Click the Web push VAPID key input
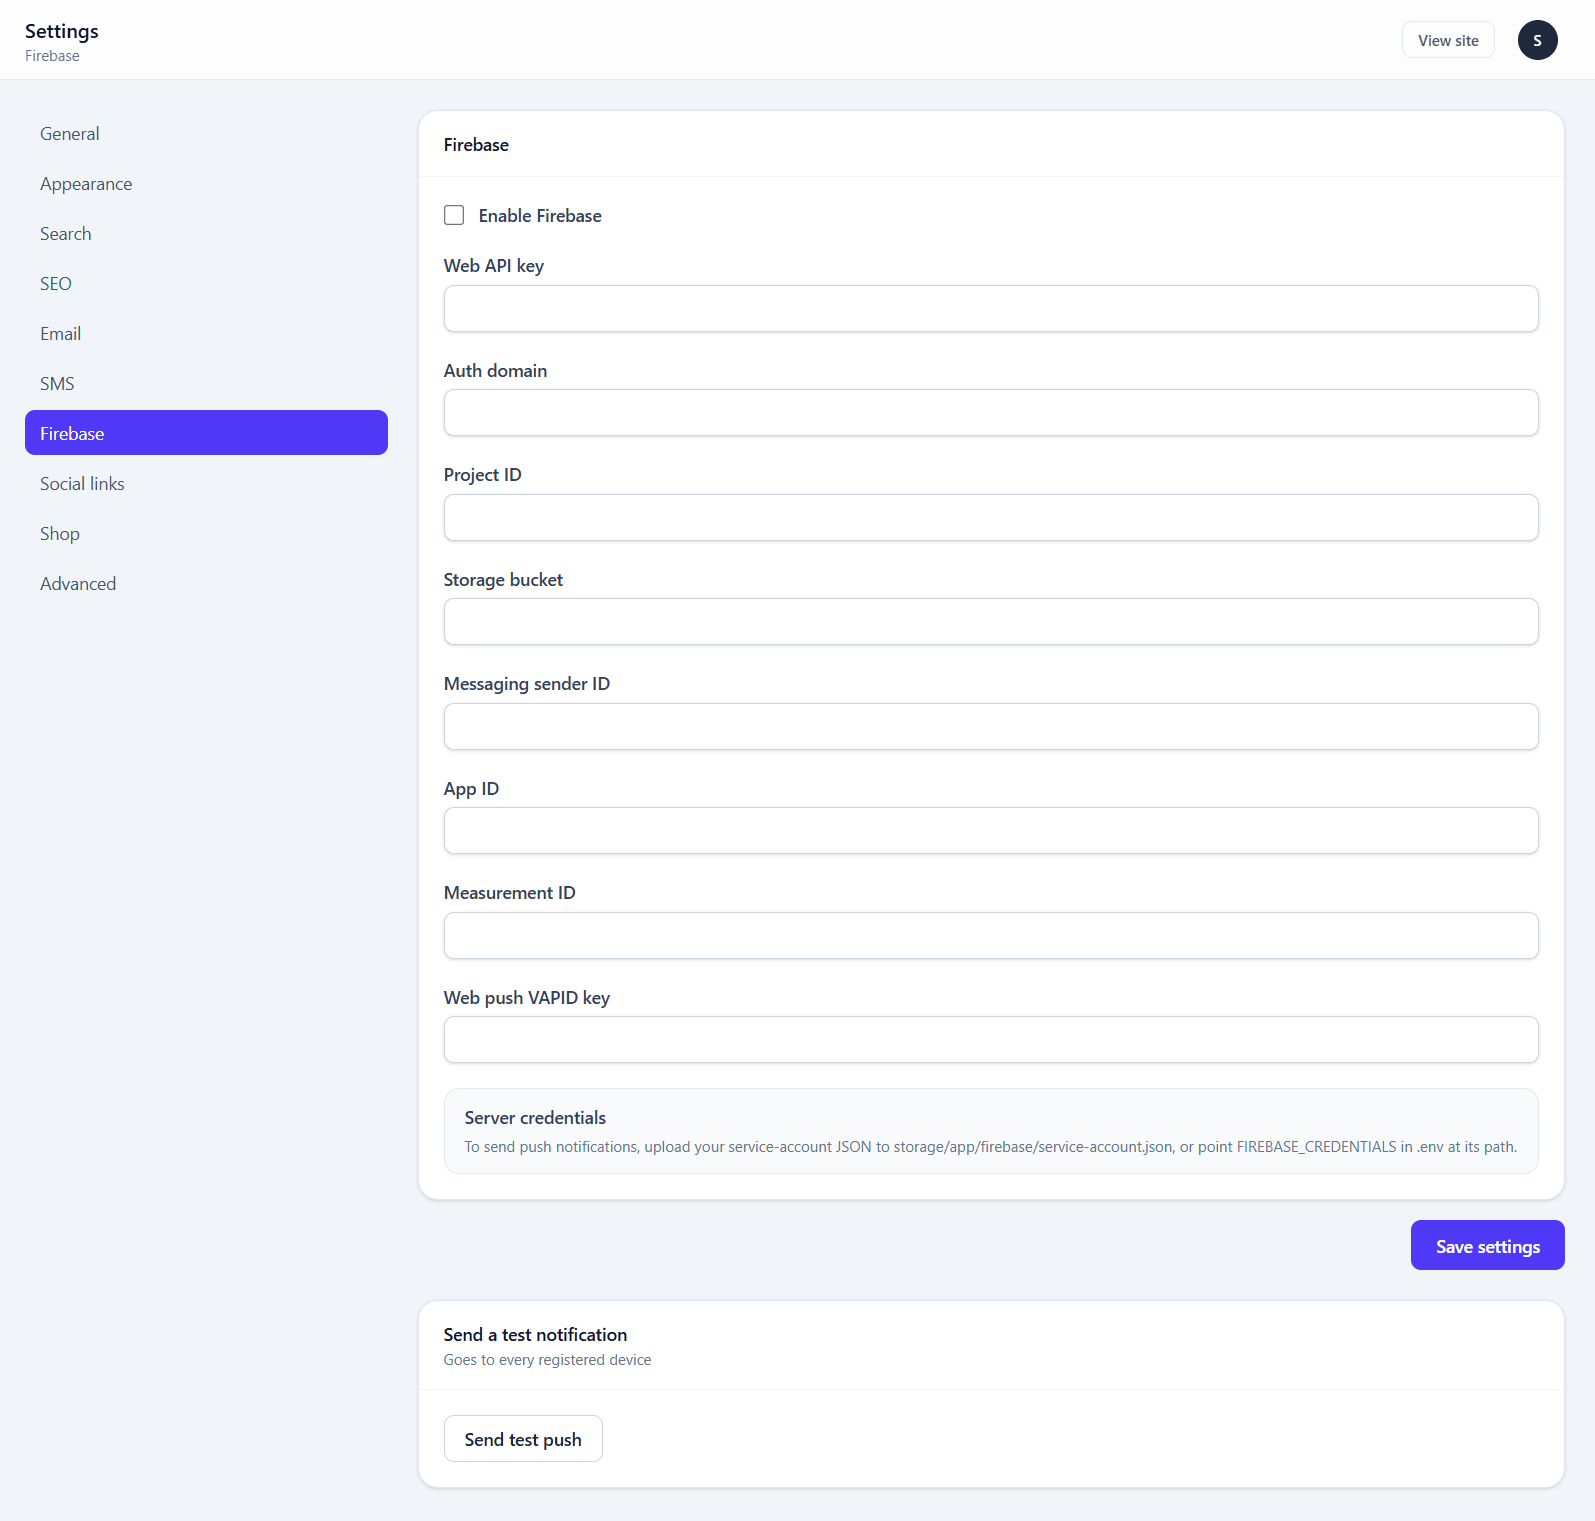 pos(991,1039)
